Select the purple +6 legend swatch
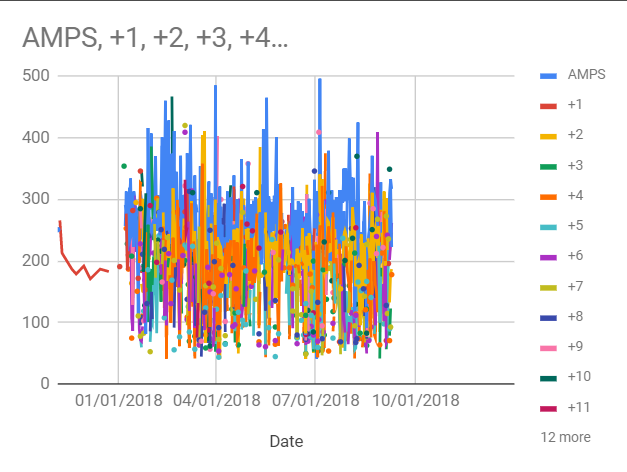627x472 pixels. (548, 256)
